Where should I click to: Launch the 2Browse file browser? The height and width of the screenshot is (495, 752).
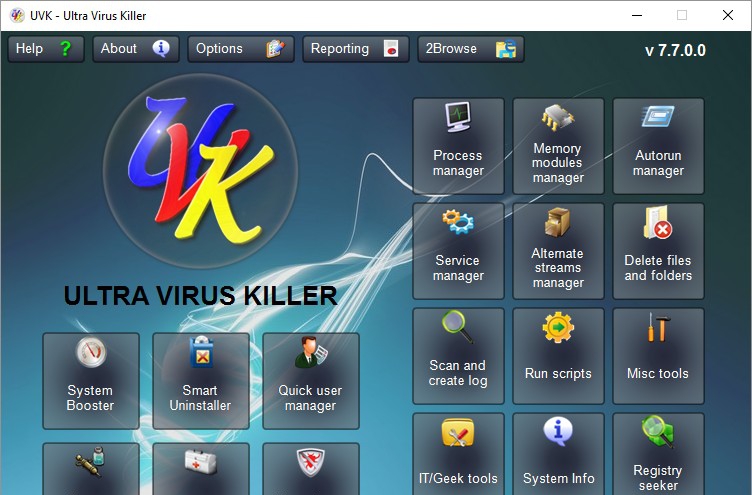[x=471, y=49]
